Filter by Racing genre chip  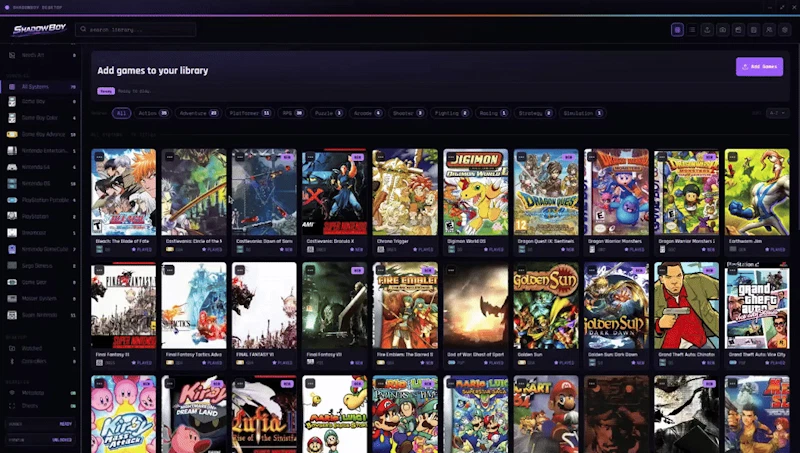point(493,113)
